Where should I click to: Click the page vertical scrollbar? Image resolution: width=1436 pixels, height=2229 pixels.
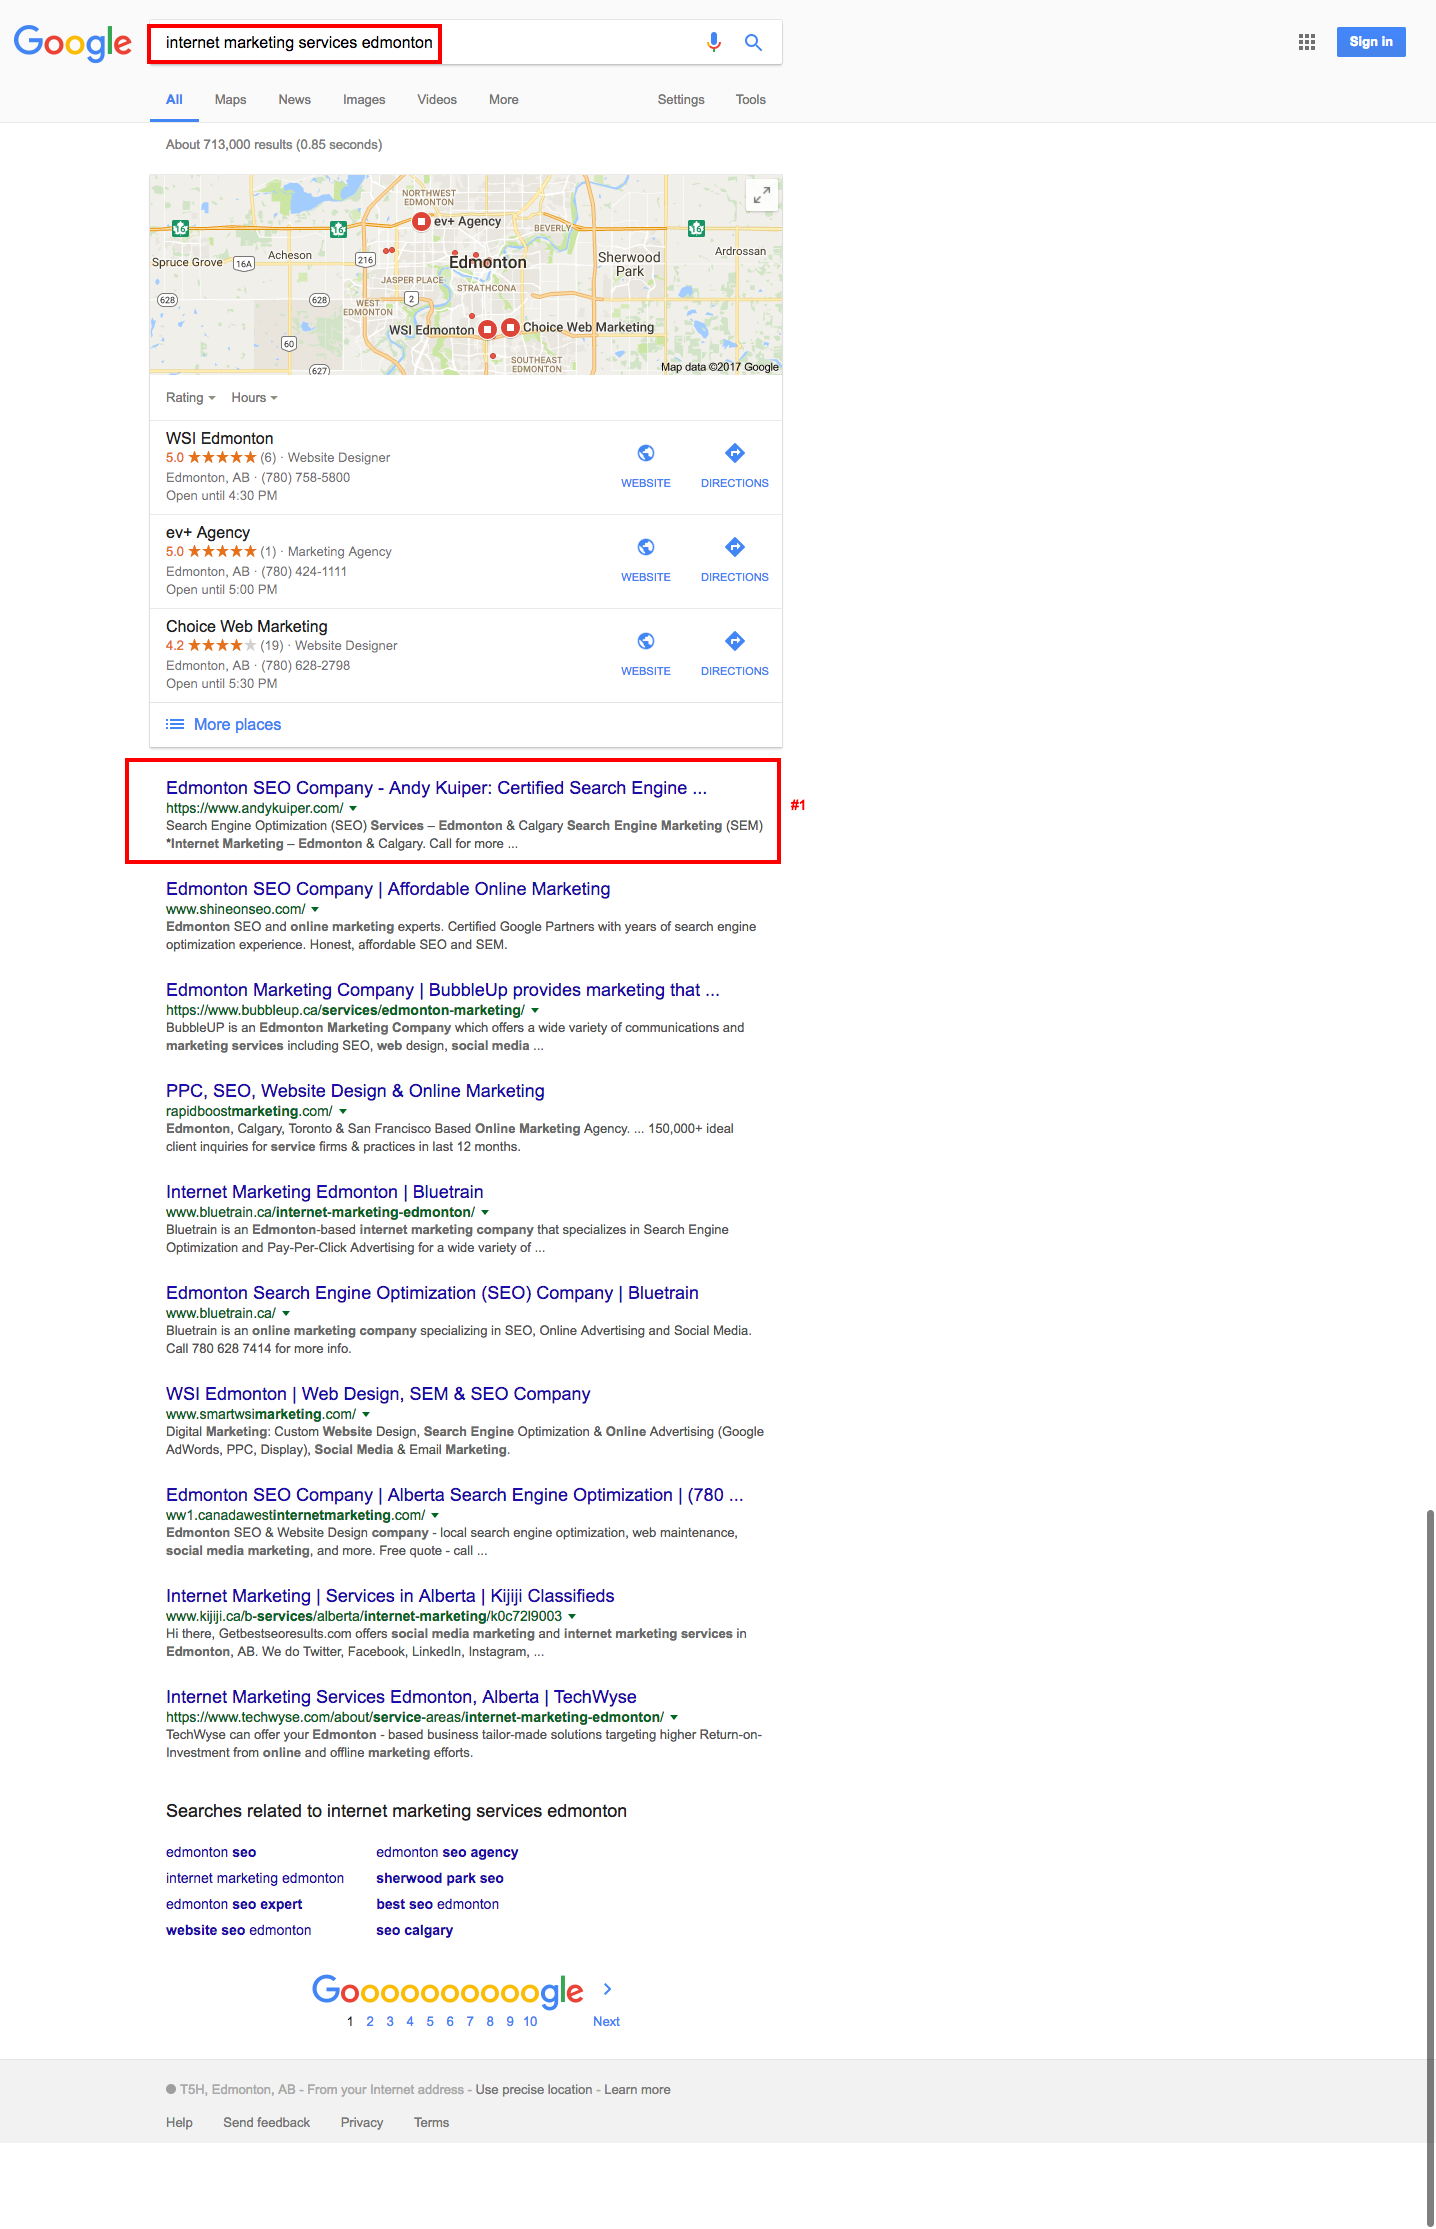click(1430, 1868)
